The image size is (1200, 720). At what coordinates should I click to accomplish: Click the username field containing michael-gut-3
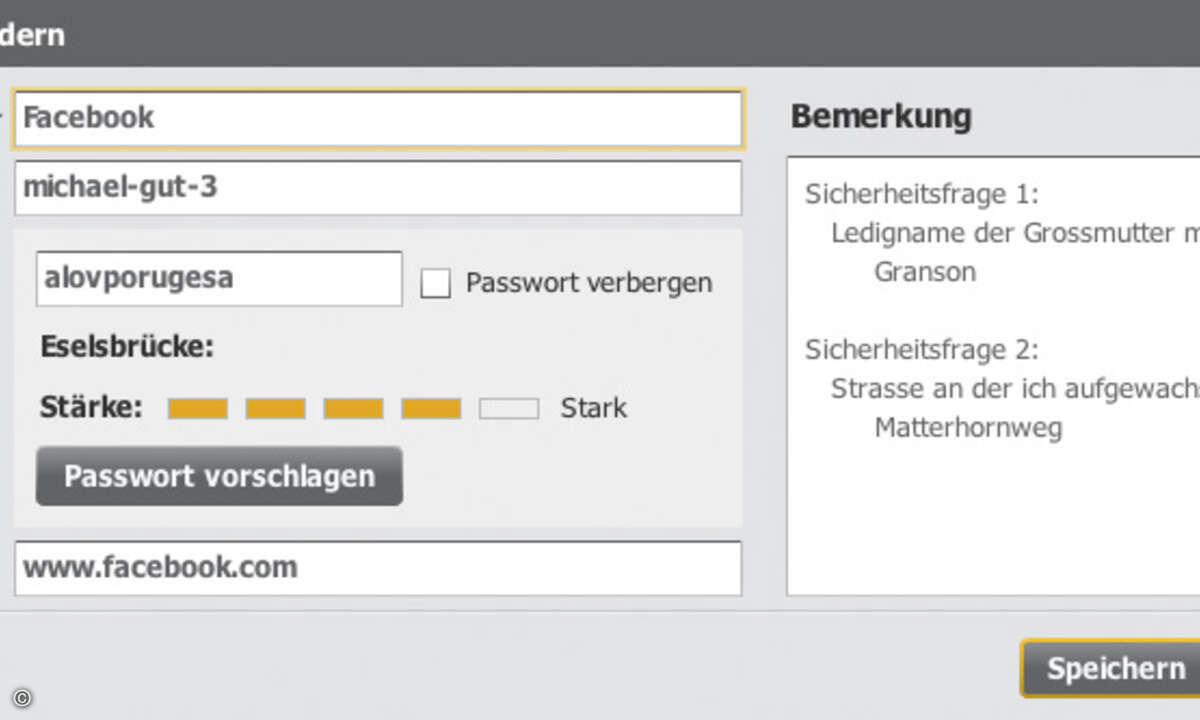378,187
